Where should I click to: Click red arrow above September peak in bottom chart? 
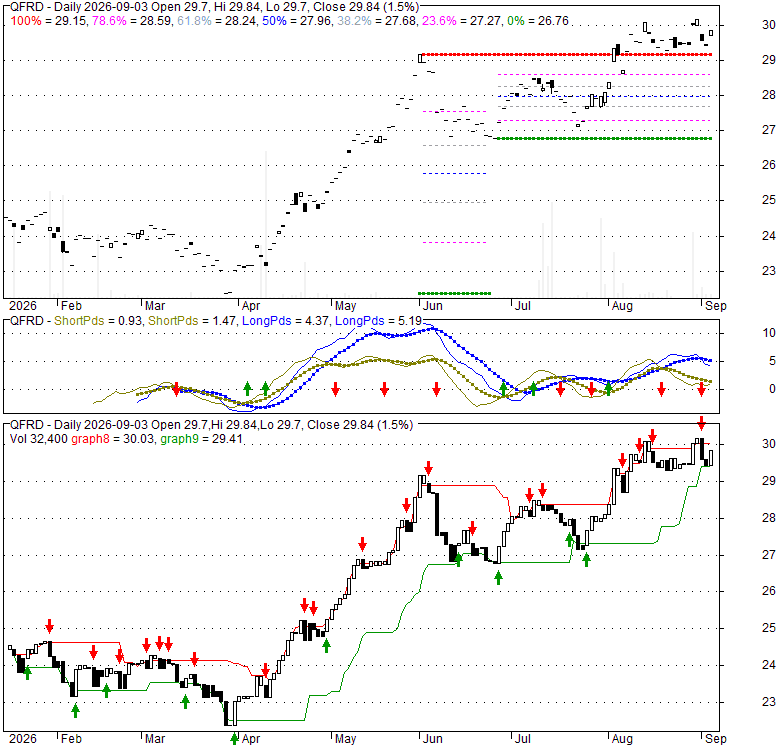701,423
